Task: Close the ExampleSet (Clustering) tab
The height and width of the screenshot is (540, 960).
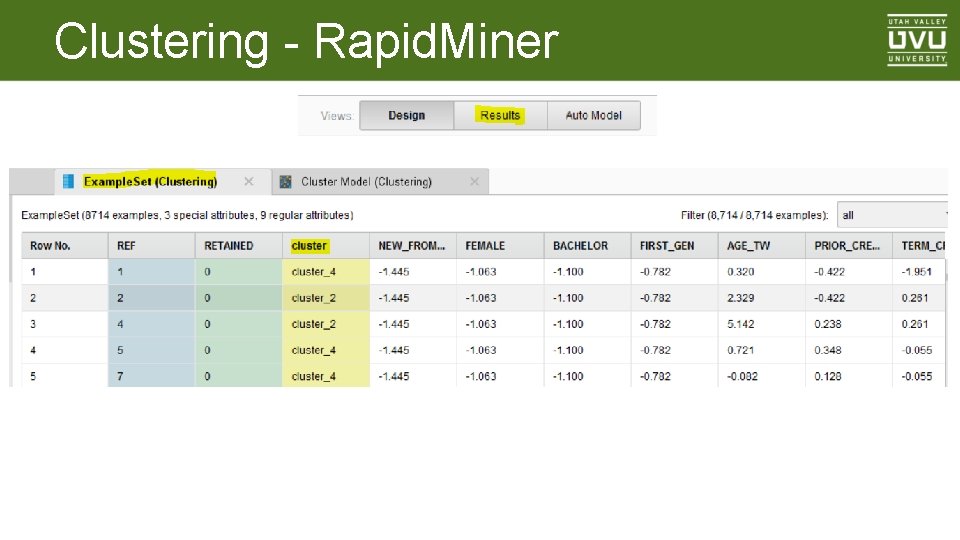Action: coord(249,182)
